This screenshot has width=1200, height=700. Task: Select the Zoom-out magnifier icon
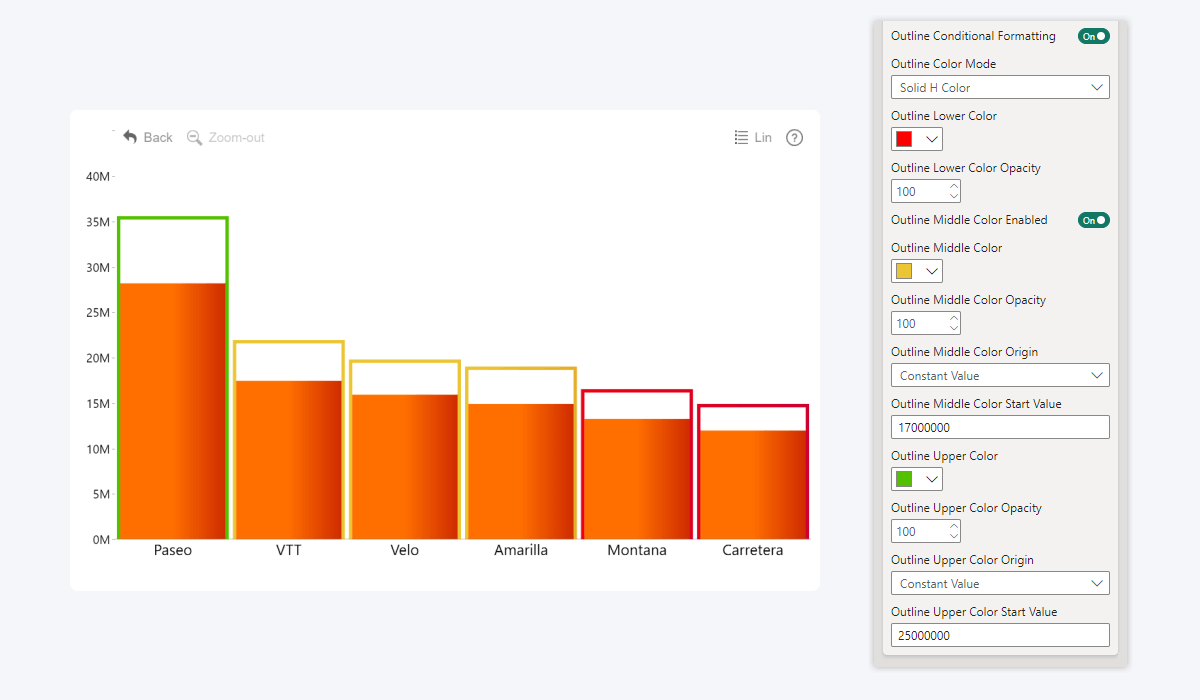tap(194, 137)
